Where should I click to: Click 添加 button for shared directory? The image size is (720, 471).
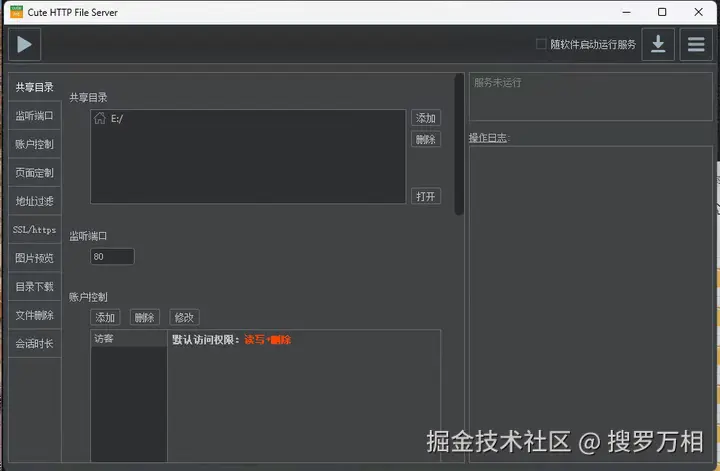pyautogui.click(x=426, y=118)
